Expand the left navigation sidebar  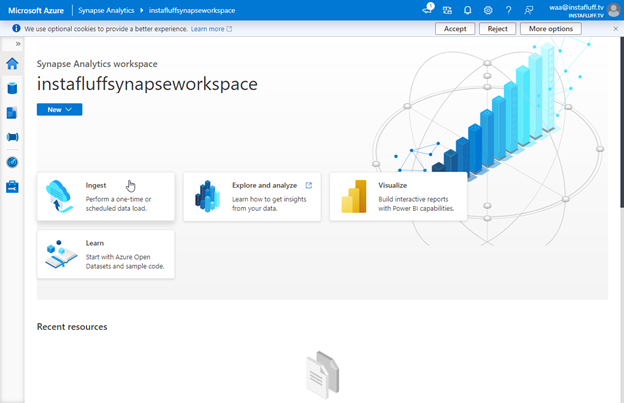(x=18, y=44)
